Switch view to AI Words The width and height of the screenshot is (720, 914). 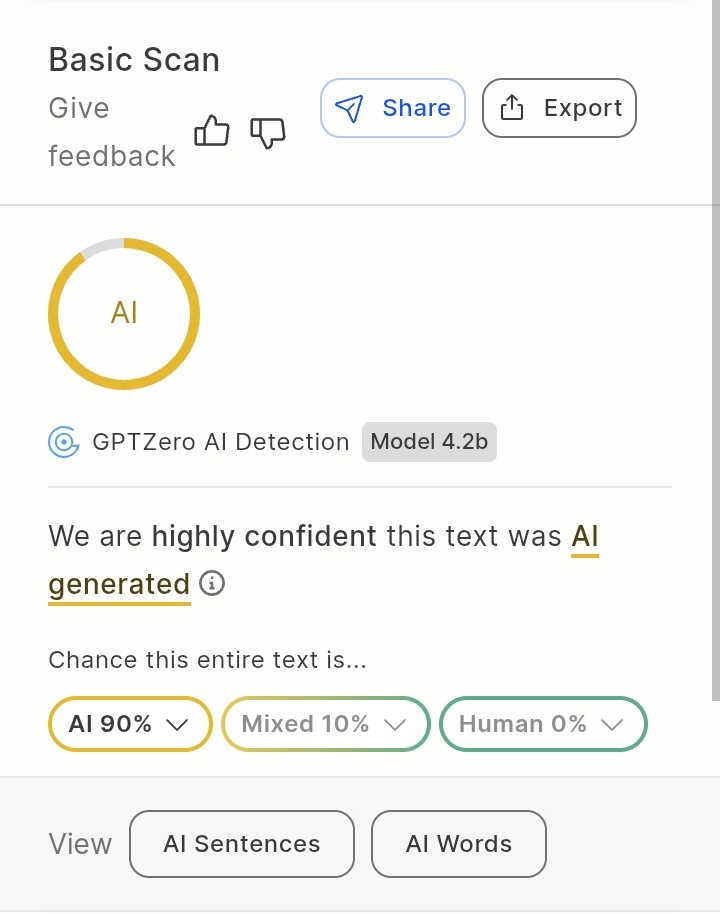coord(459,844)
